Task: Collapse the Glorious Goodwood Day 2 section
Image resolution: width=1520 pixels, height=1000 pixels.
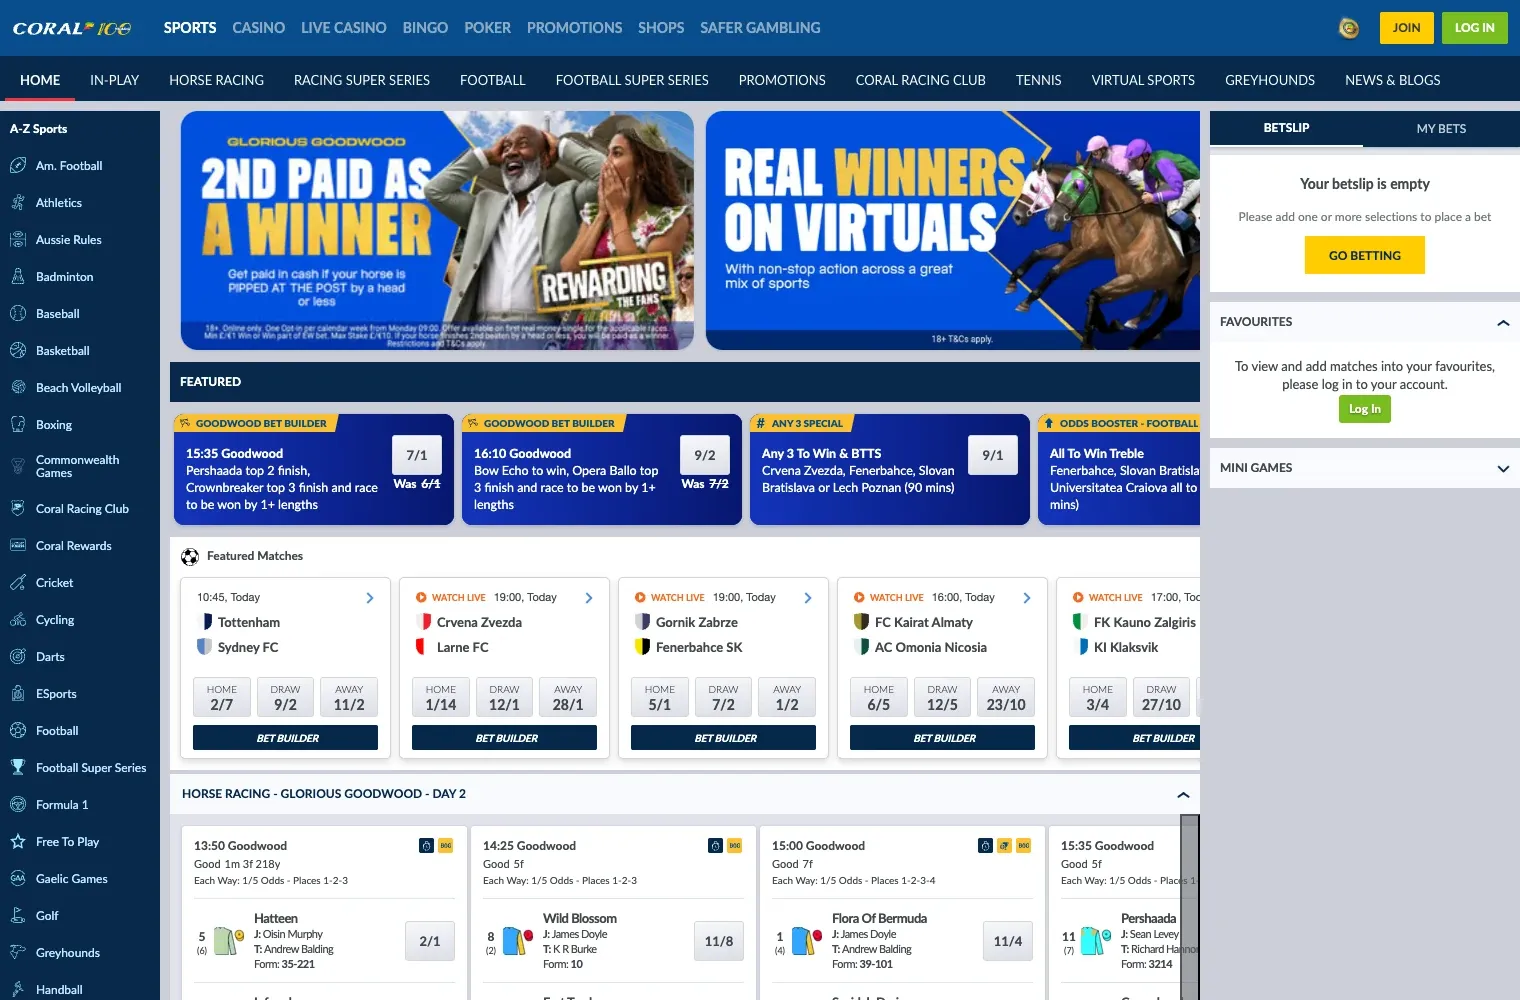Action: tap(1183, 795)
